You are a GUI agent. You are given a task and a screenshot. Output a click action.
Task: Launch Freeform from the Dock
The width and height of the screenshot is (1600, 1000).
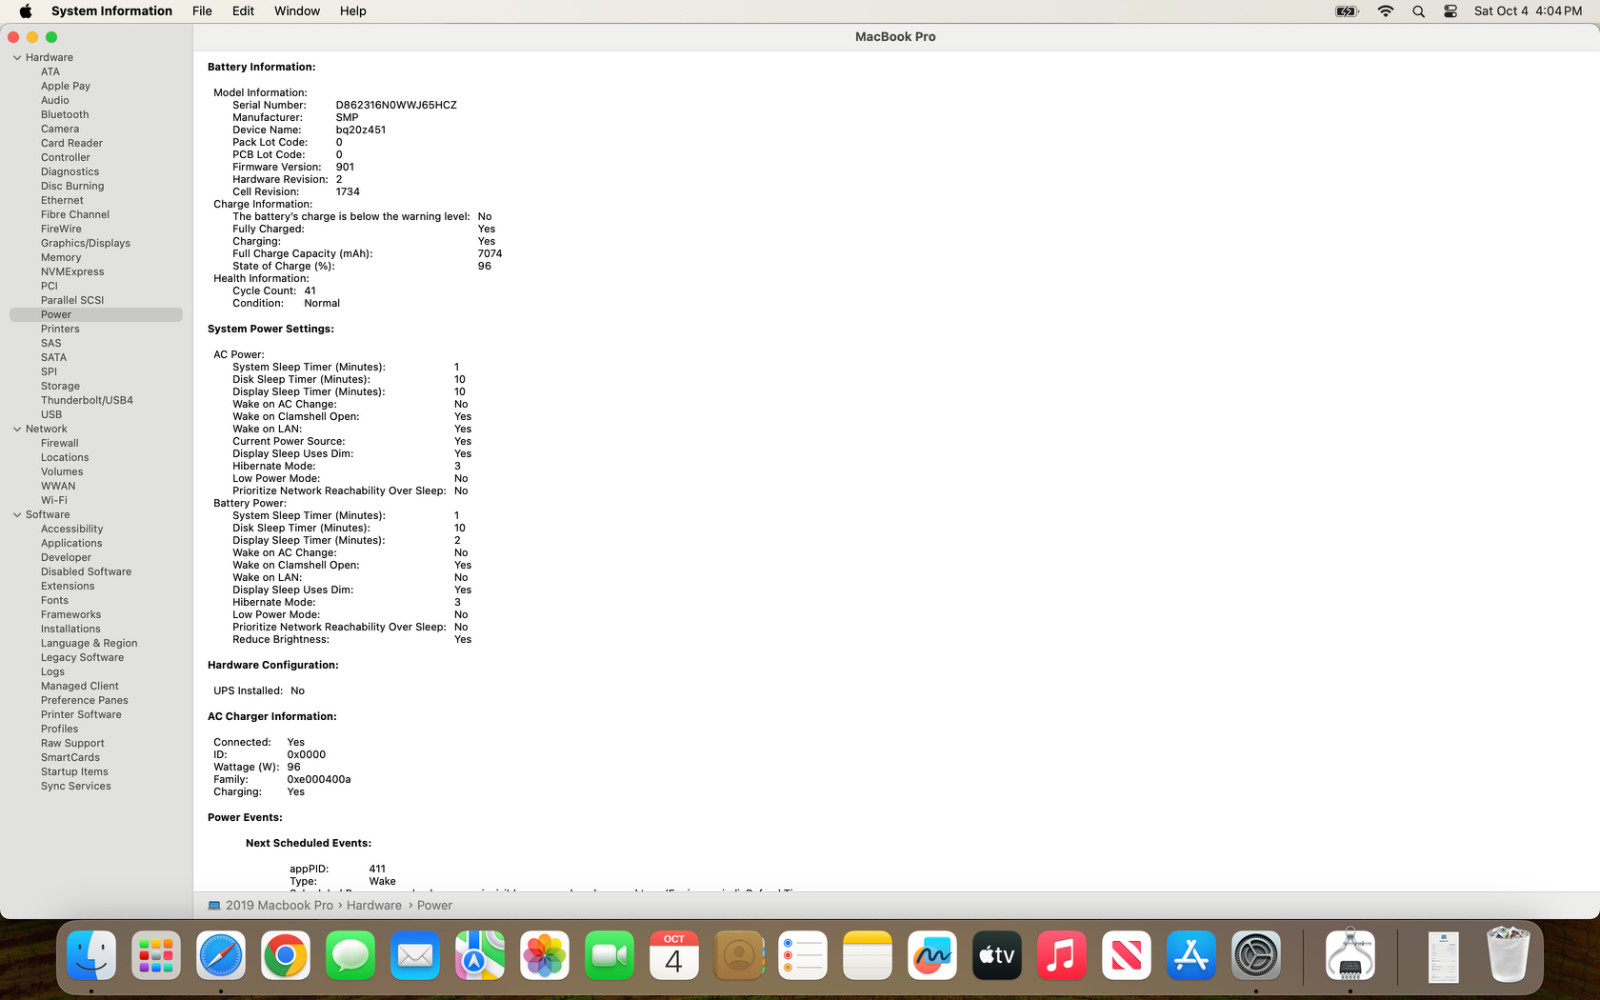(932, 955)
